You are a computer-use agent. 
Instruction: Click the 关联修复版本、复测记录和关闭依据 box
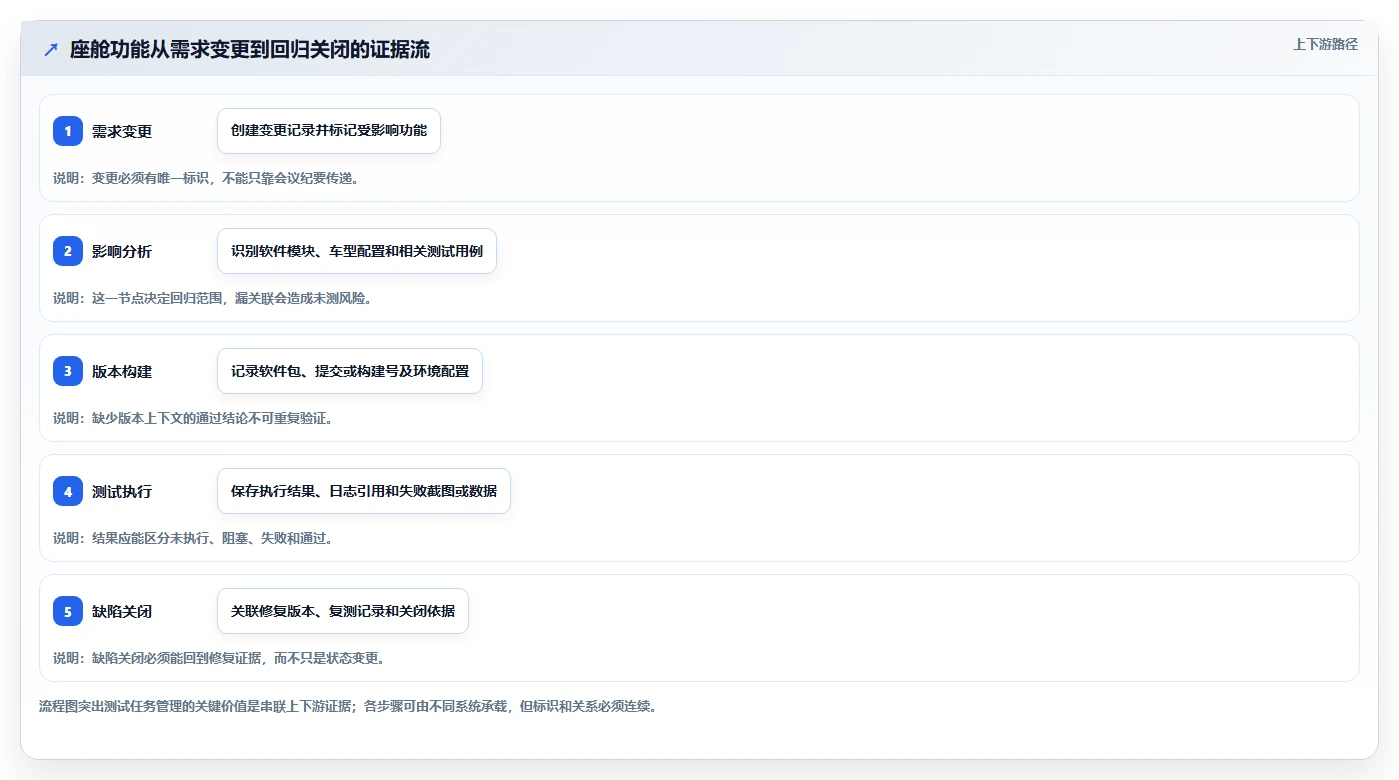tap(343, 611)
